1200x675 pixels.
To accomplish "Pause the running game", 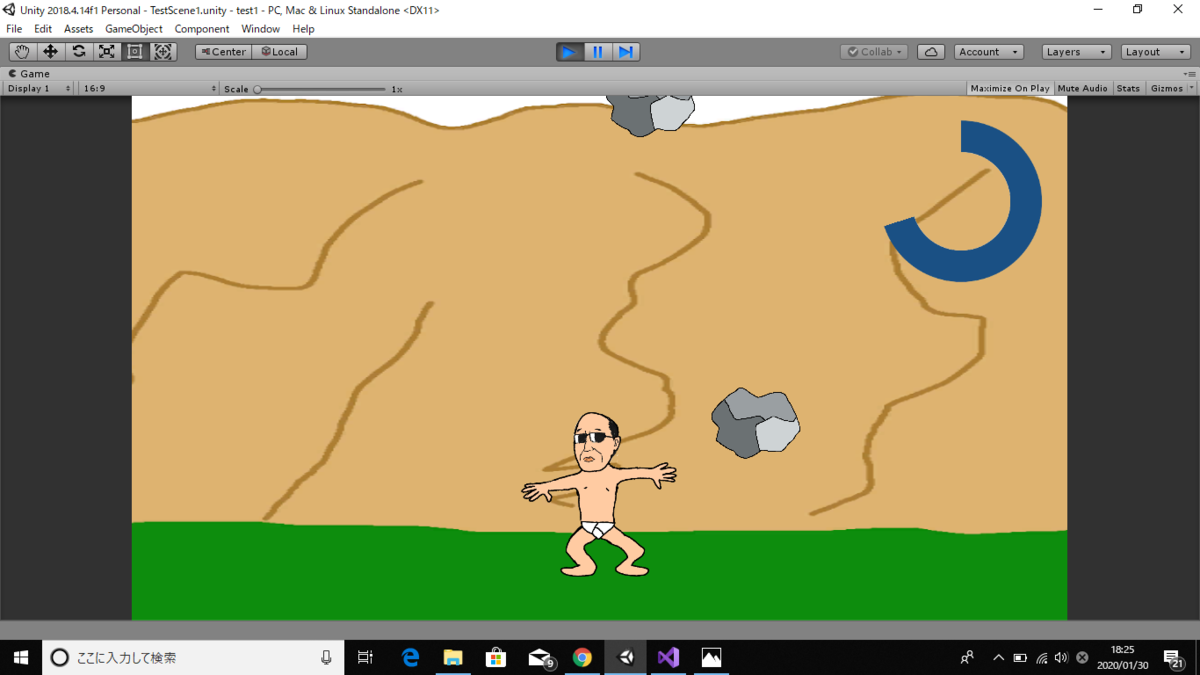I will [x=598, y=52].
